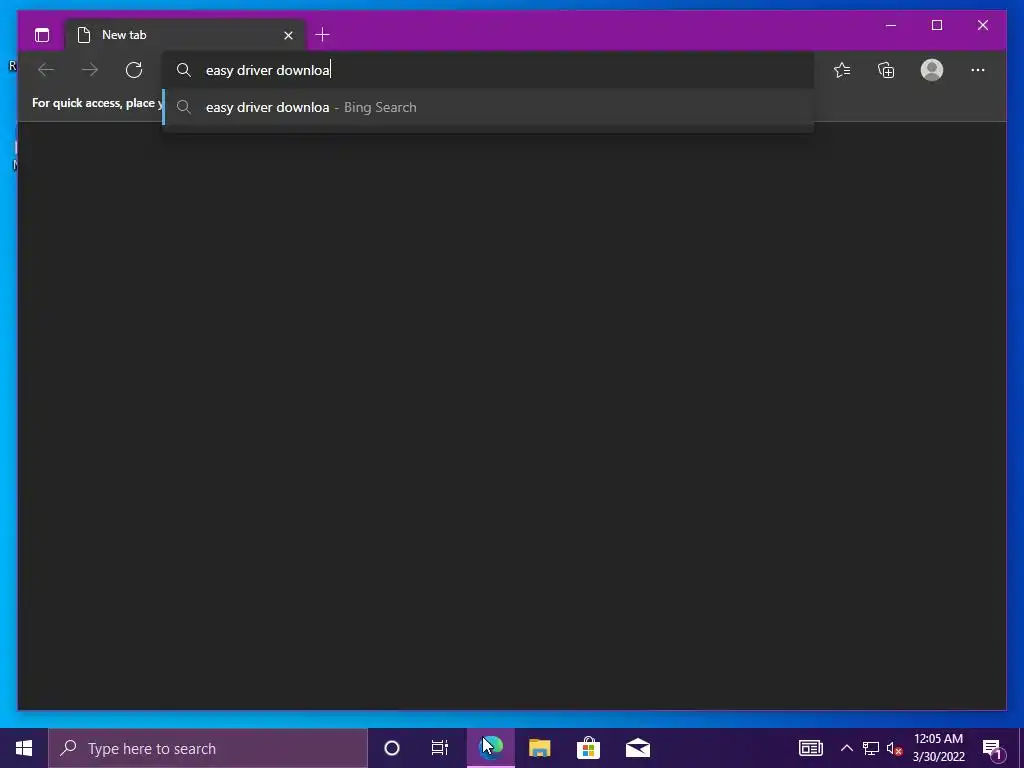Open network status tray icon
The width and height of the screenshot is (1024, 768).
point(871,748)
